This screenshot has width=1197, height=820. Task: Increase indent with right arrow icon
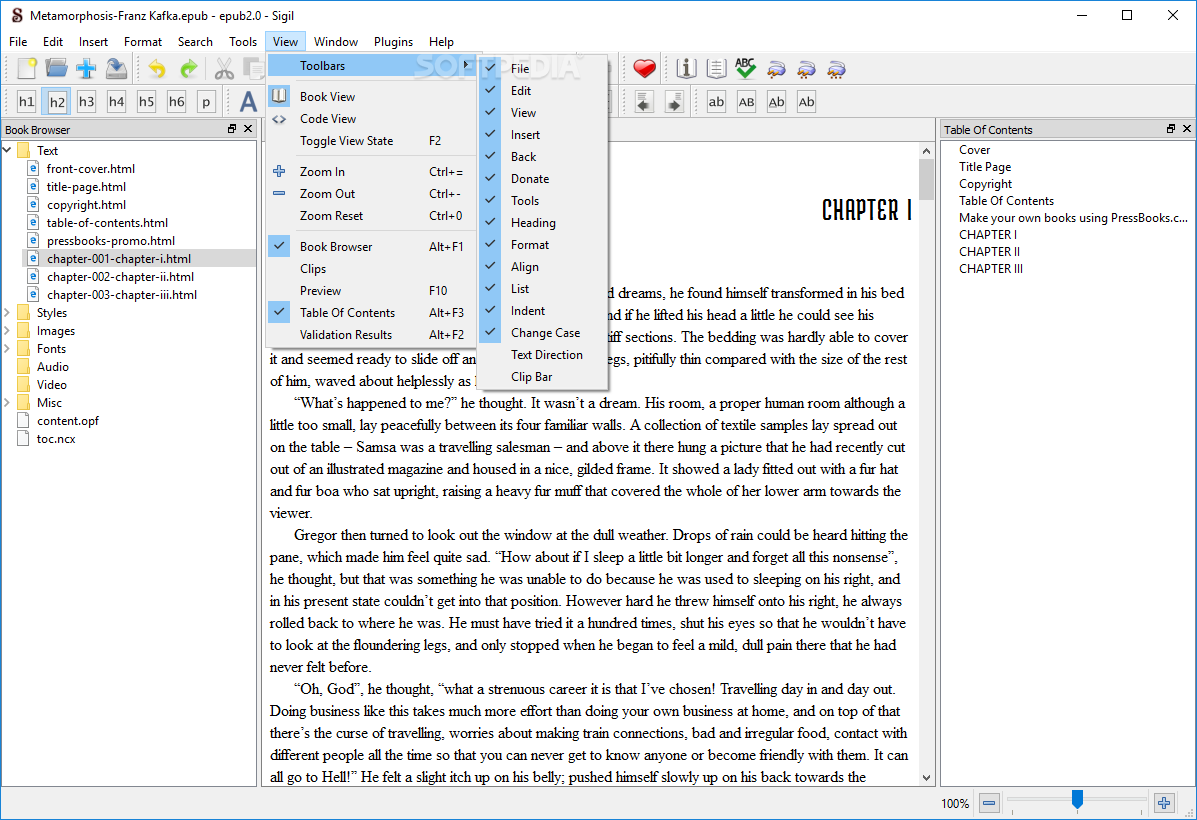[674, 102]
